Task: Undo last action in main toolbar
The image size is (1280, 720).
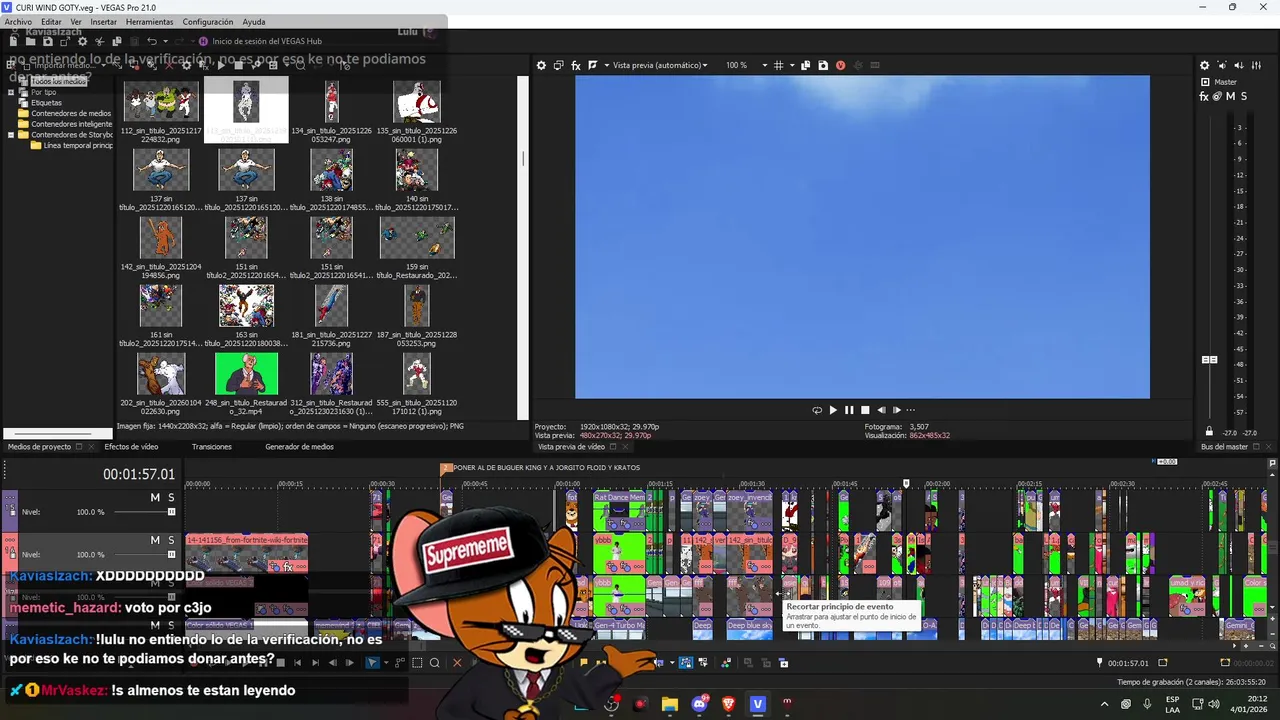Action: (x=152, y=41)
